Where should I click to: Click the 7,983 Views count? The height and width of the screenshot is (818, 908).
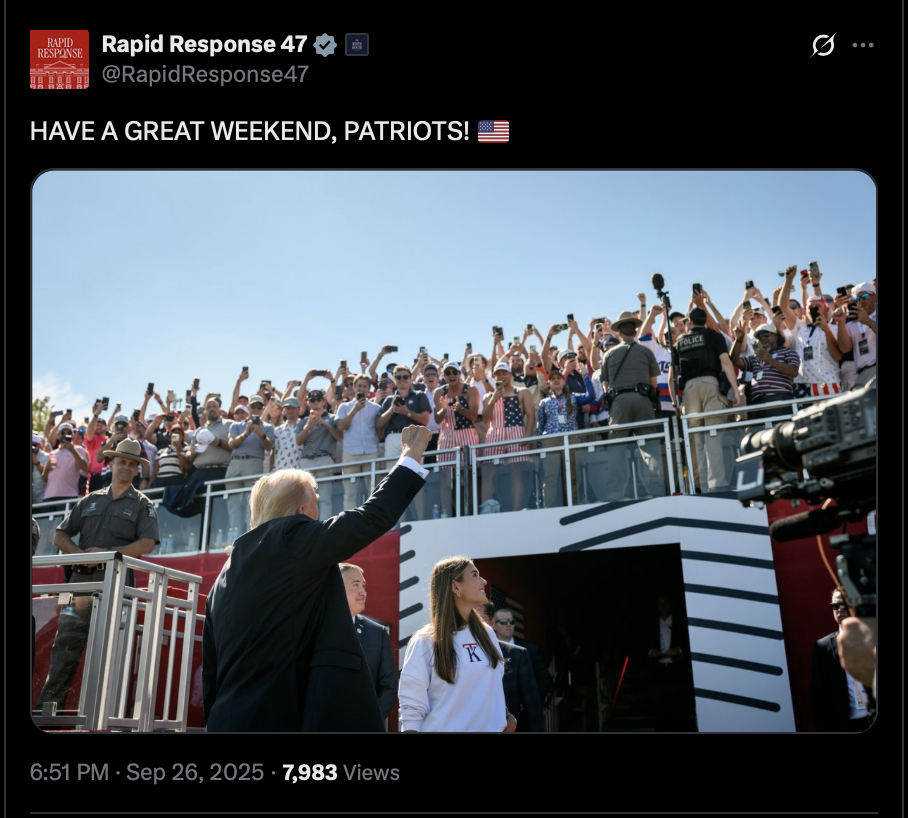click(340, 772)
